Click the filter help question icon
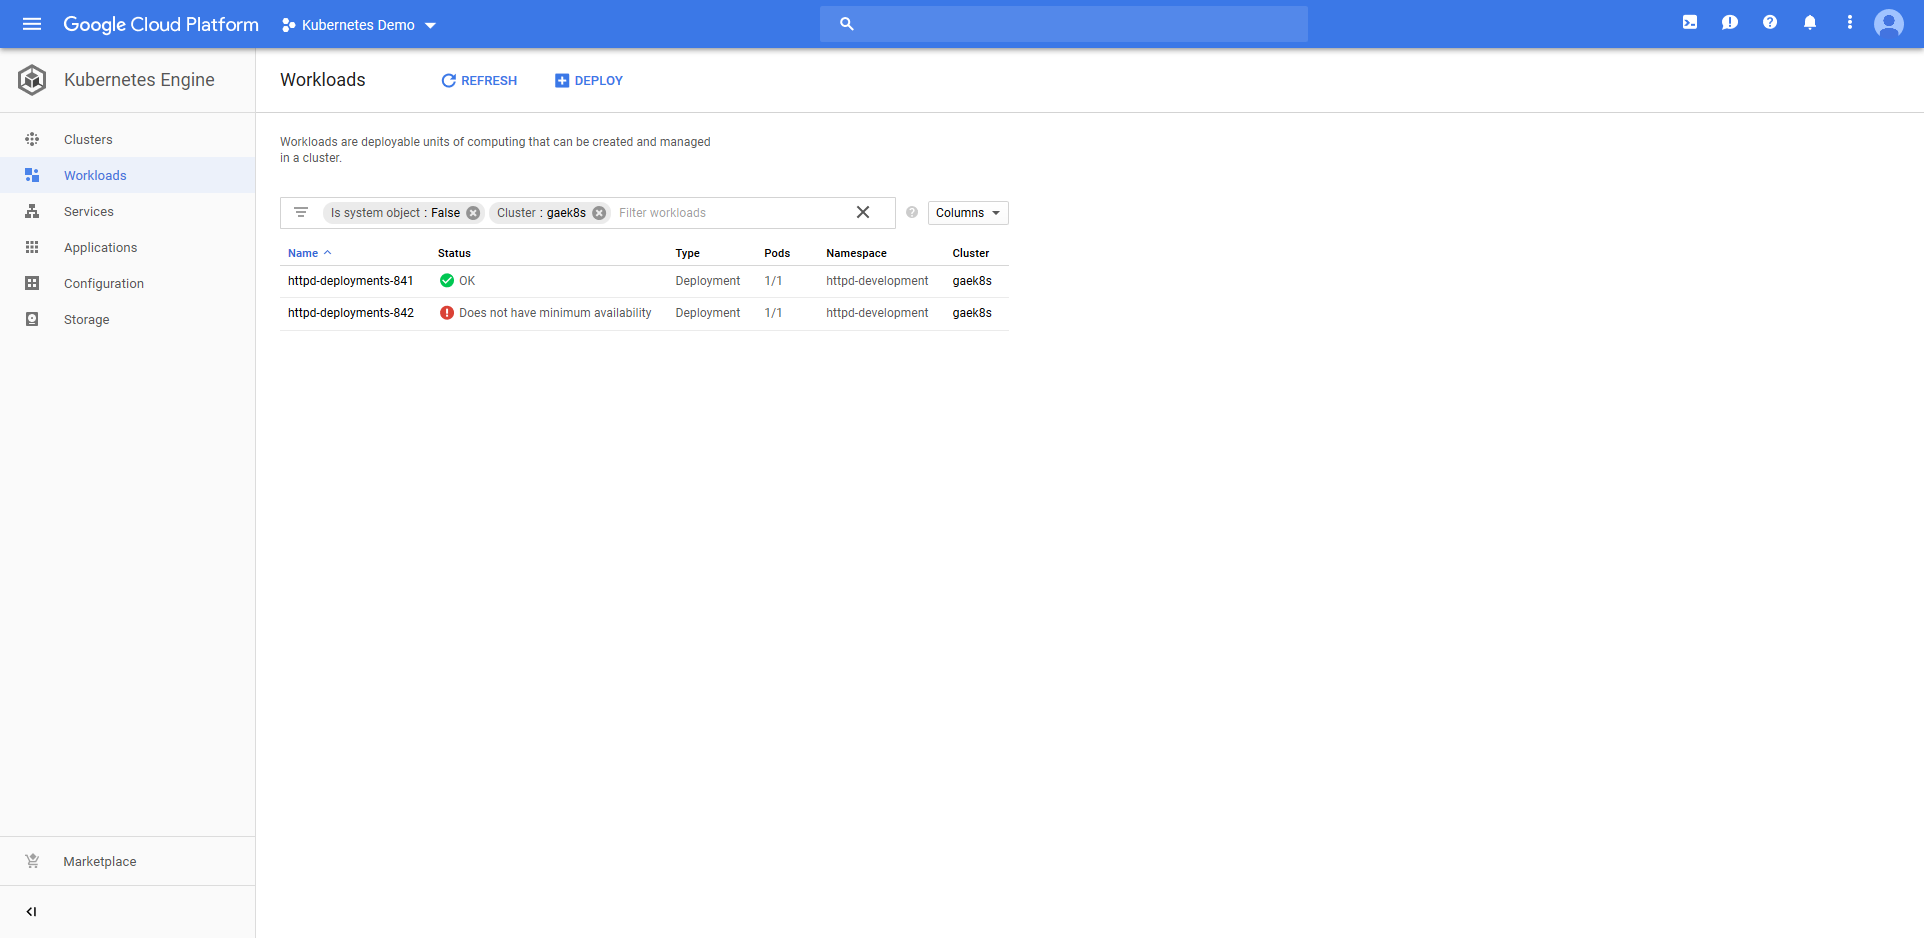Screen dimensions: 1924x938 click(912, 213)
